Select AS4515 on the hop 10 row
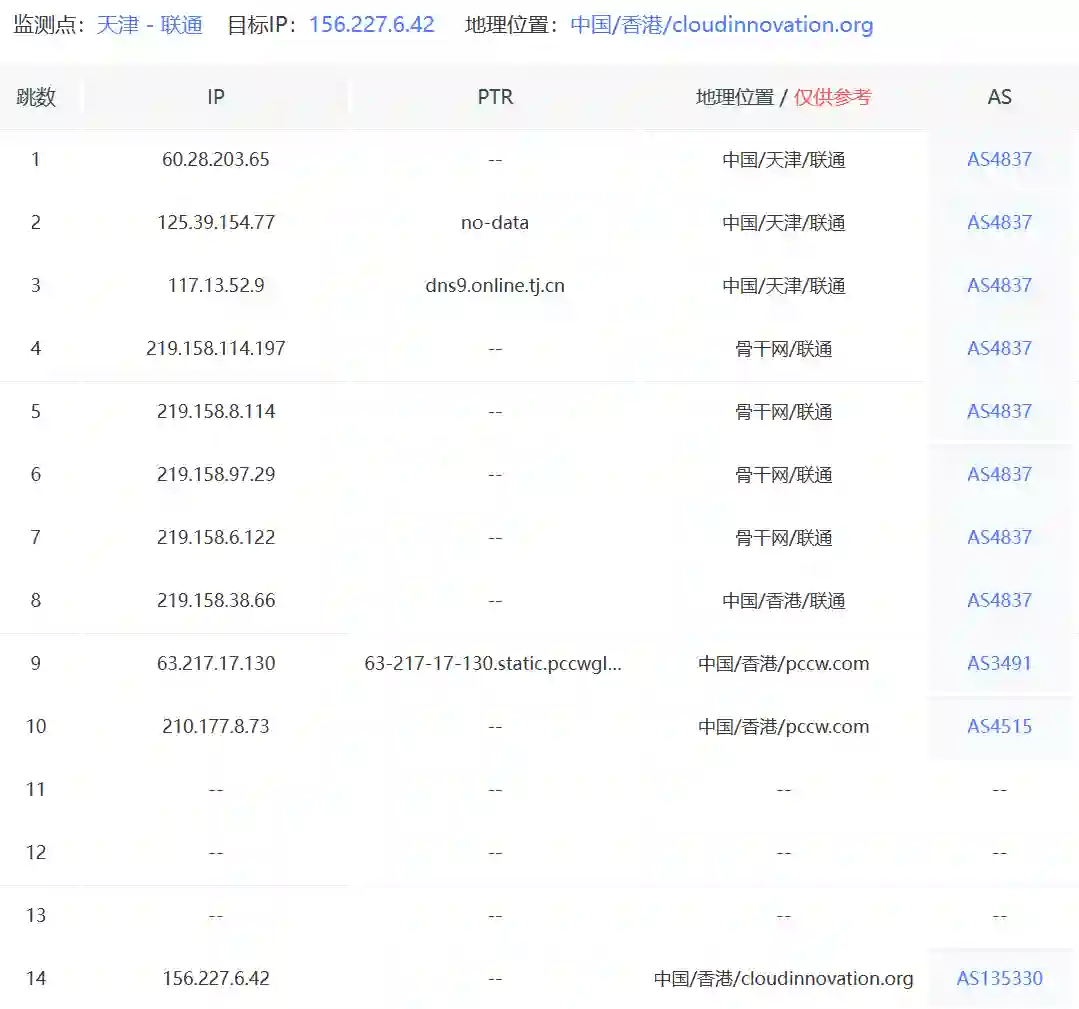The height and width of the screenshot is (1009, 1079). [998, 726]
